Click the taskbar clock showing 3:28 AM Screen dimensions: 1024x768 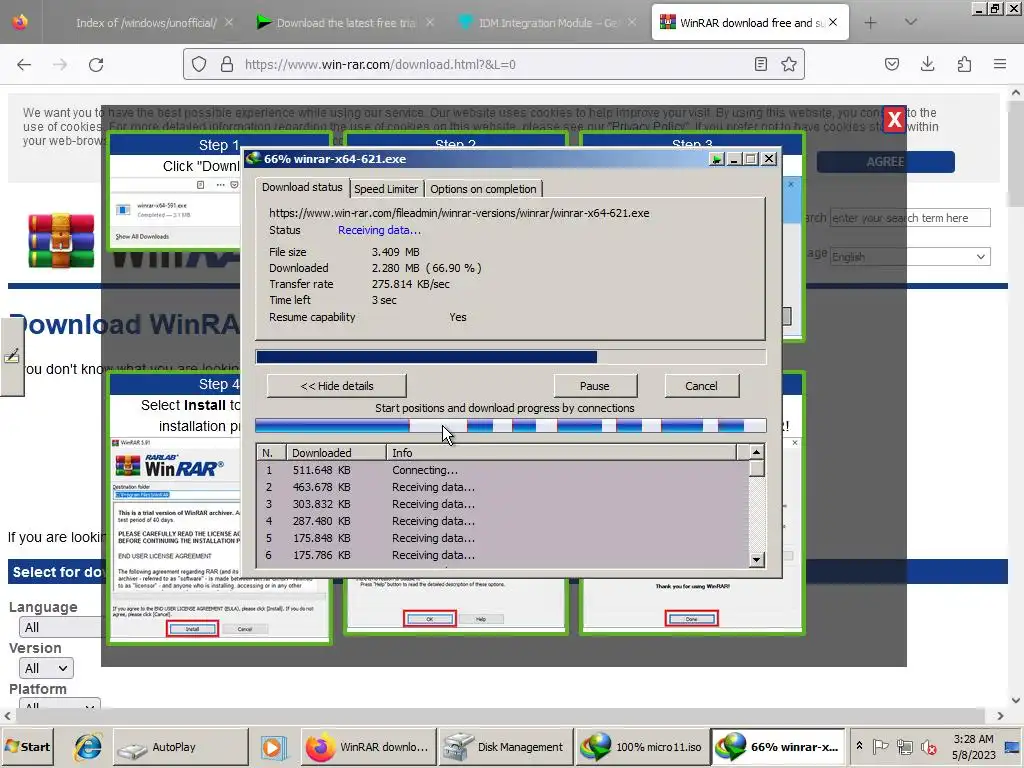973,746
